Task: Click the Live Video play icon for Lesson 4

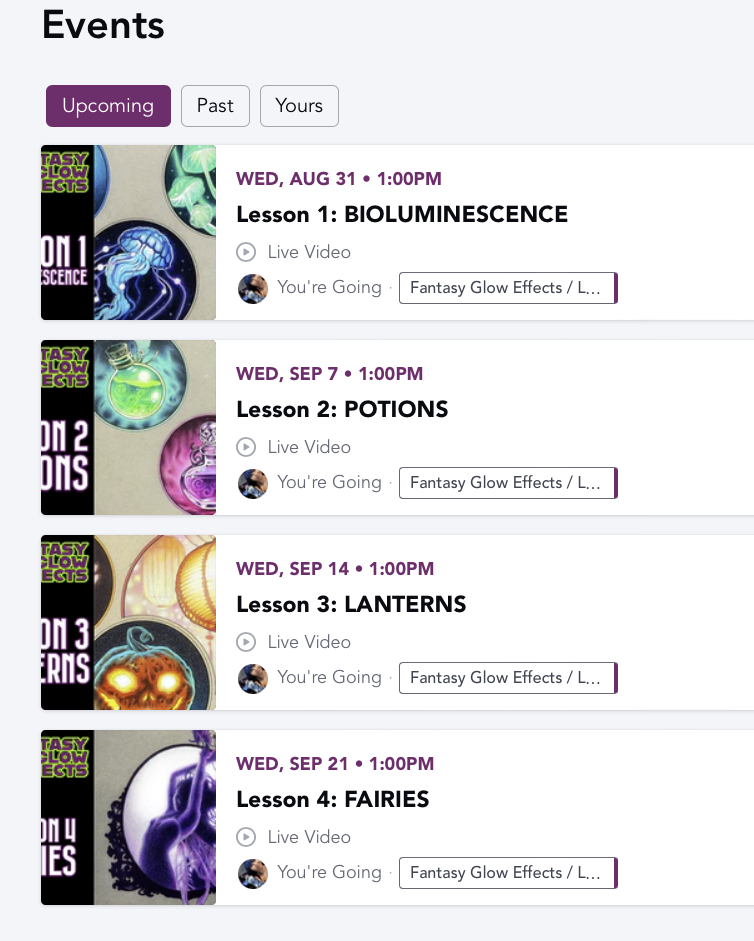Action: click(x=246, y=837)
